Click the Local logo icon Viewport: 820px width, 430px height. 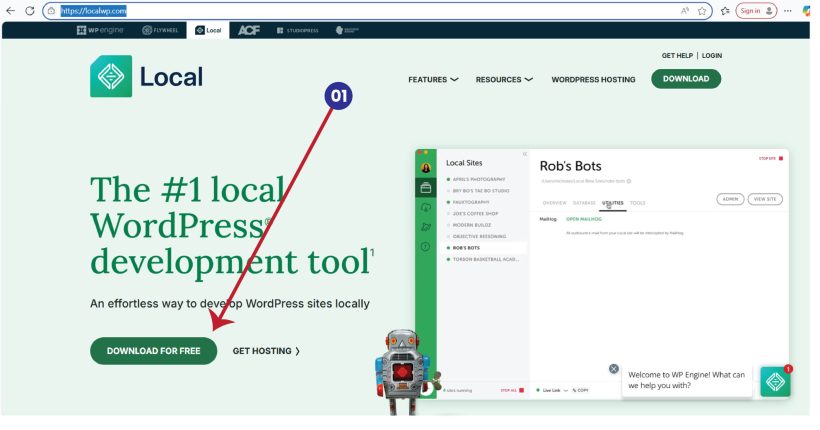111,76
